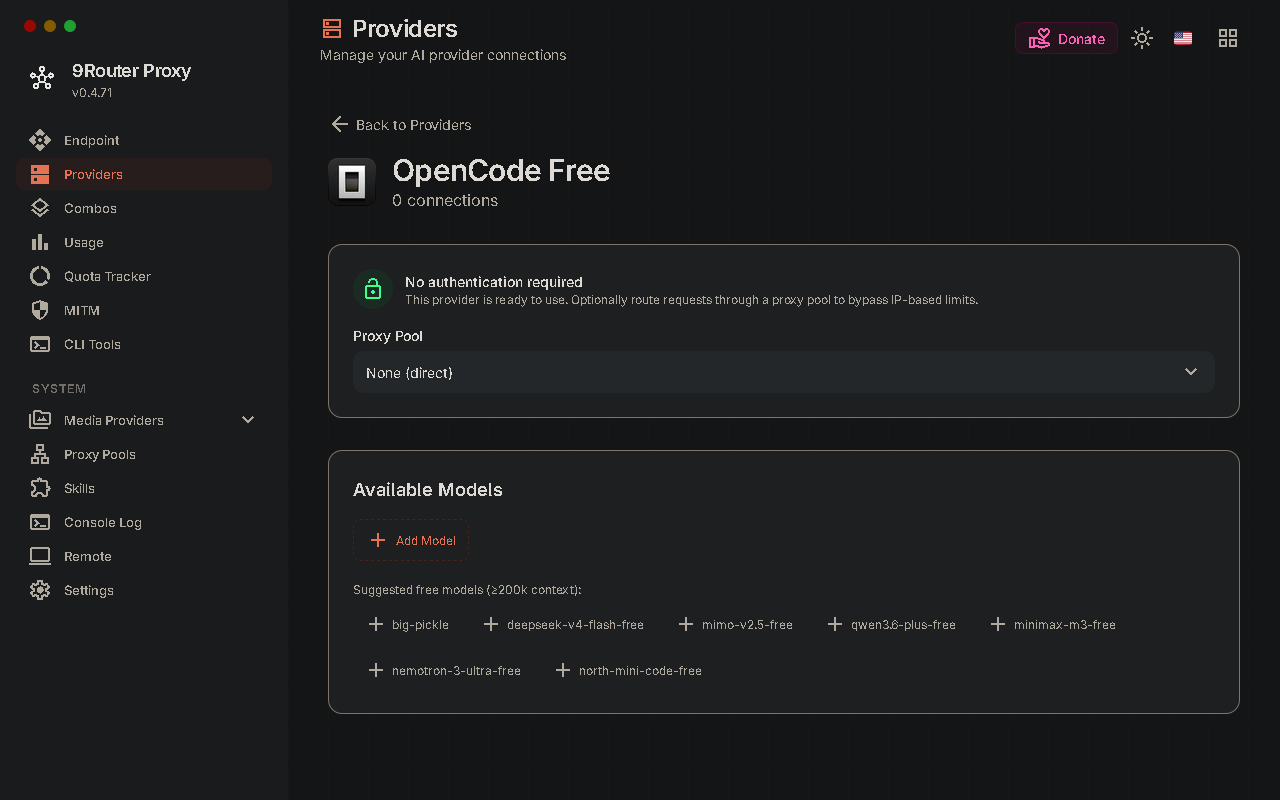This screenshot has height=800, width=1280.
Task: Click the Remote laptop icon
Action: coord(40,556)
